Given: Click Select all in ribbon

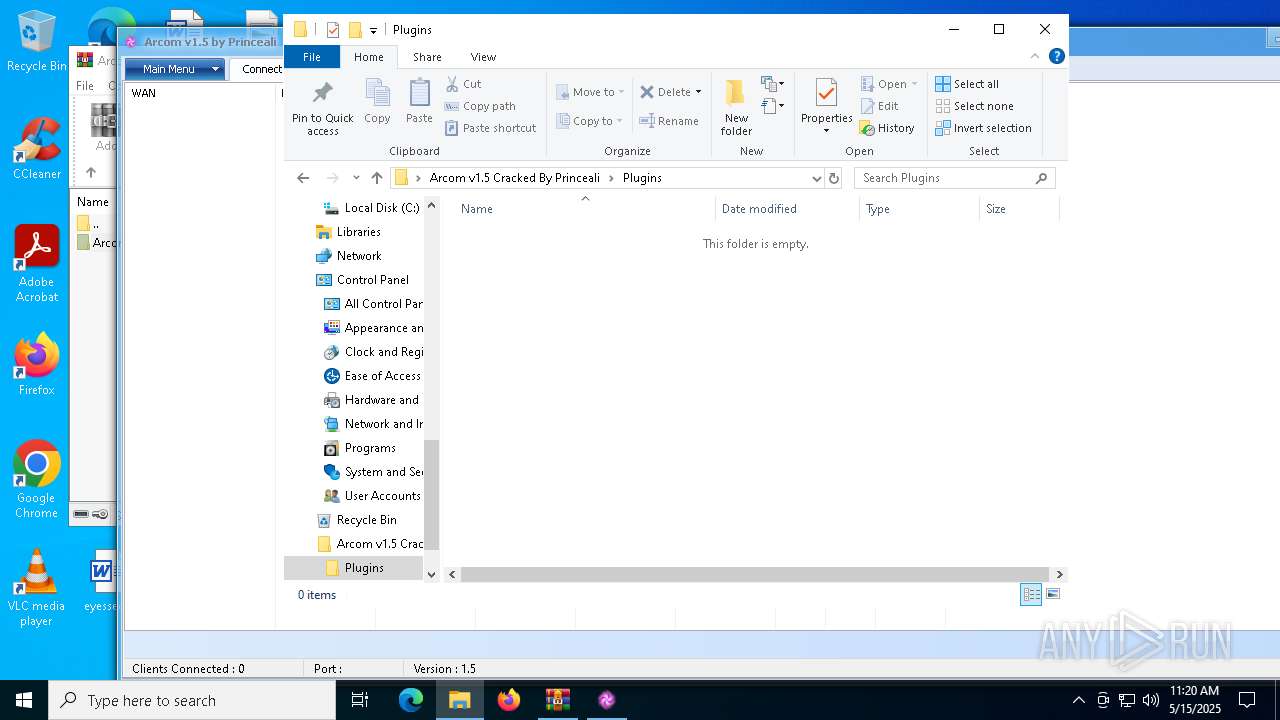Looking at the screenshot, I should pos(967,84).
